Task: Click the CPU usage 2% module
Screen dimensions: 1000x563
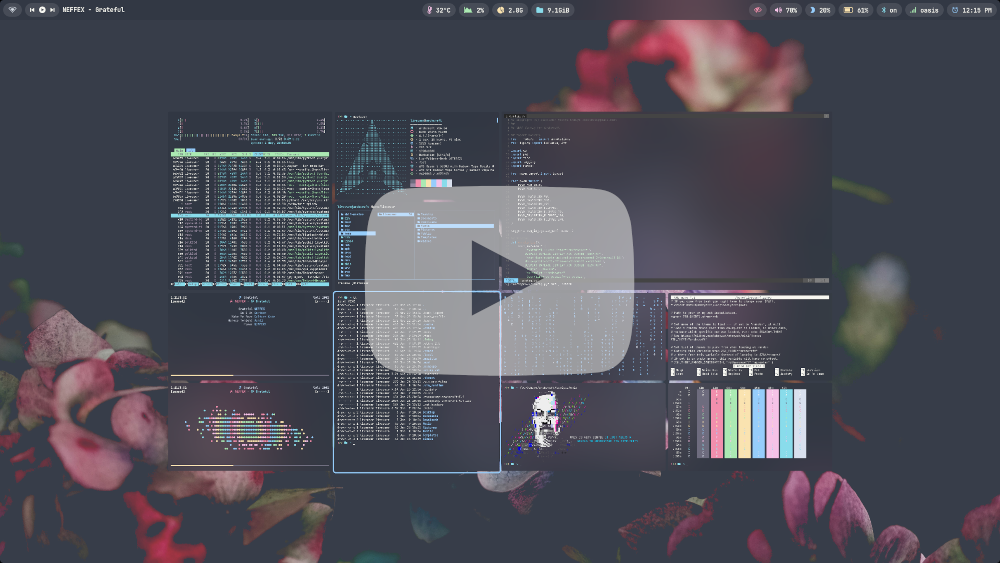Action: tap(474, 10)
